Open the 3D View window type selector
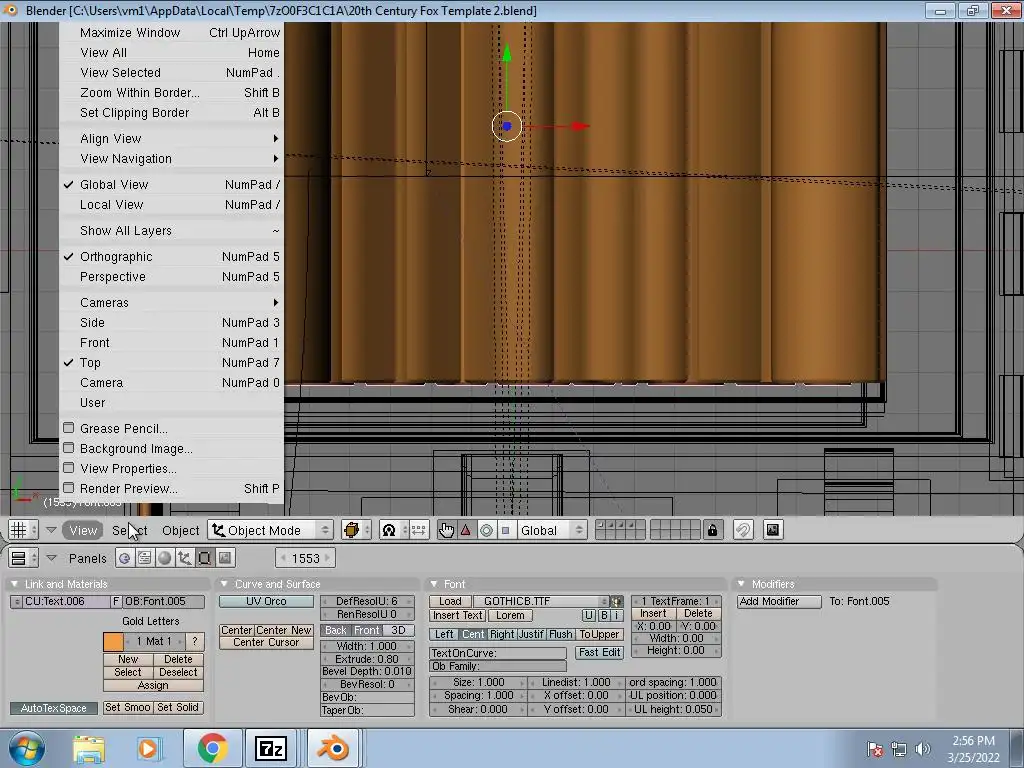The image size is (1024, 768). point(24,530)
